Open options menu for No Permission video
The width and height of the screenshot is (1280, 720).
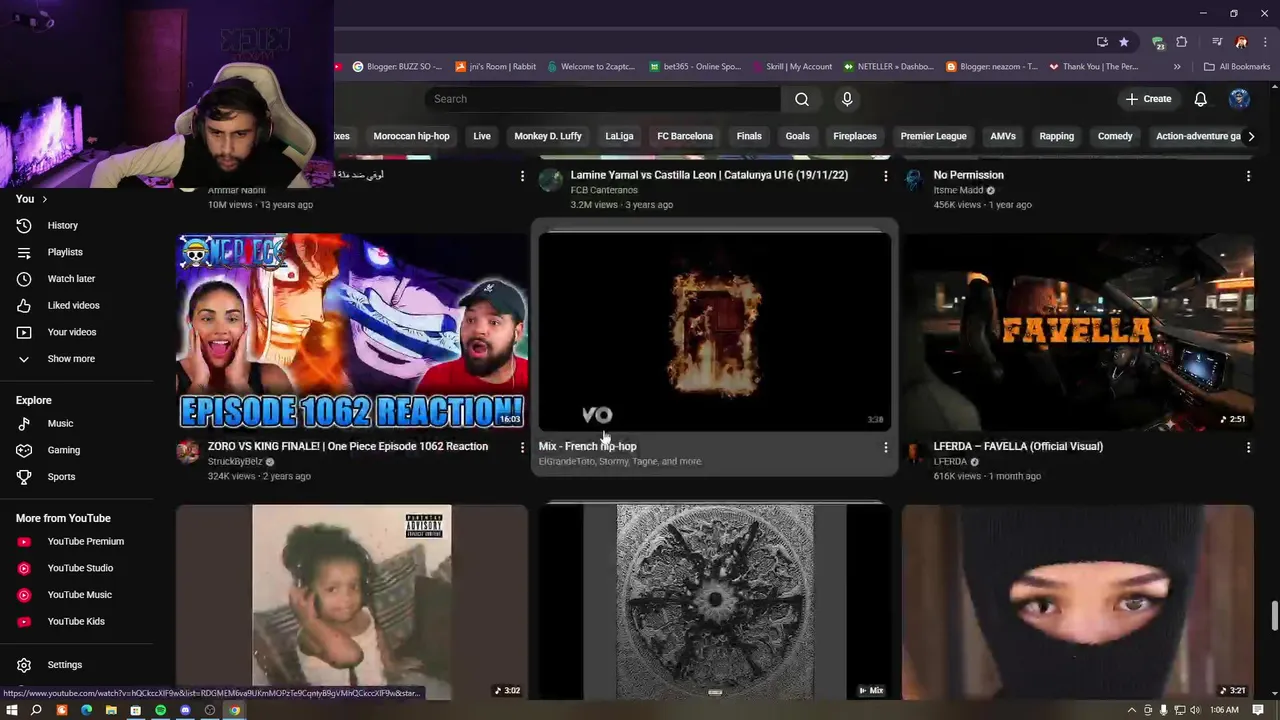coord(1248,176)
